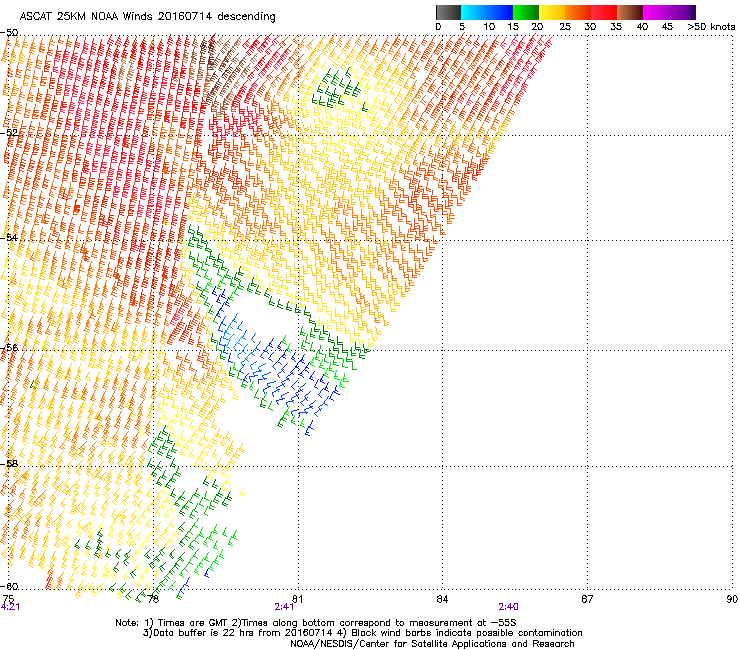Click the "25" label under the legend
This screenshot has height=650, width=740.
(565, 27)
